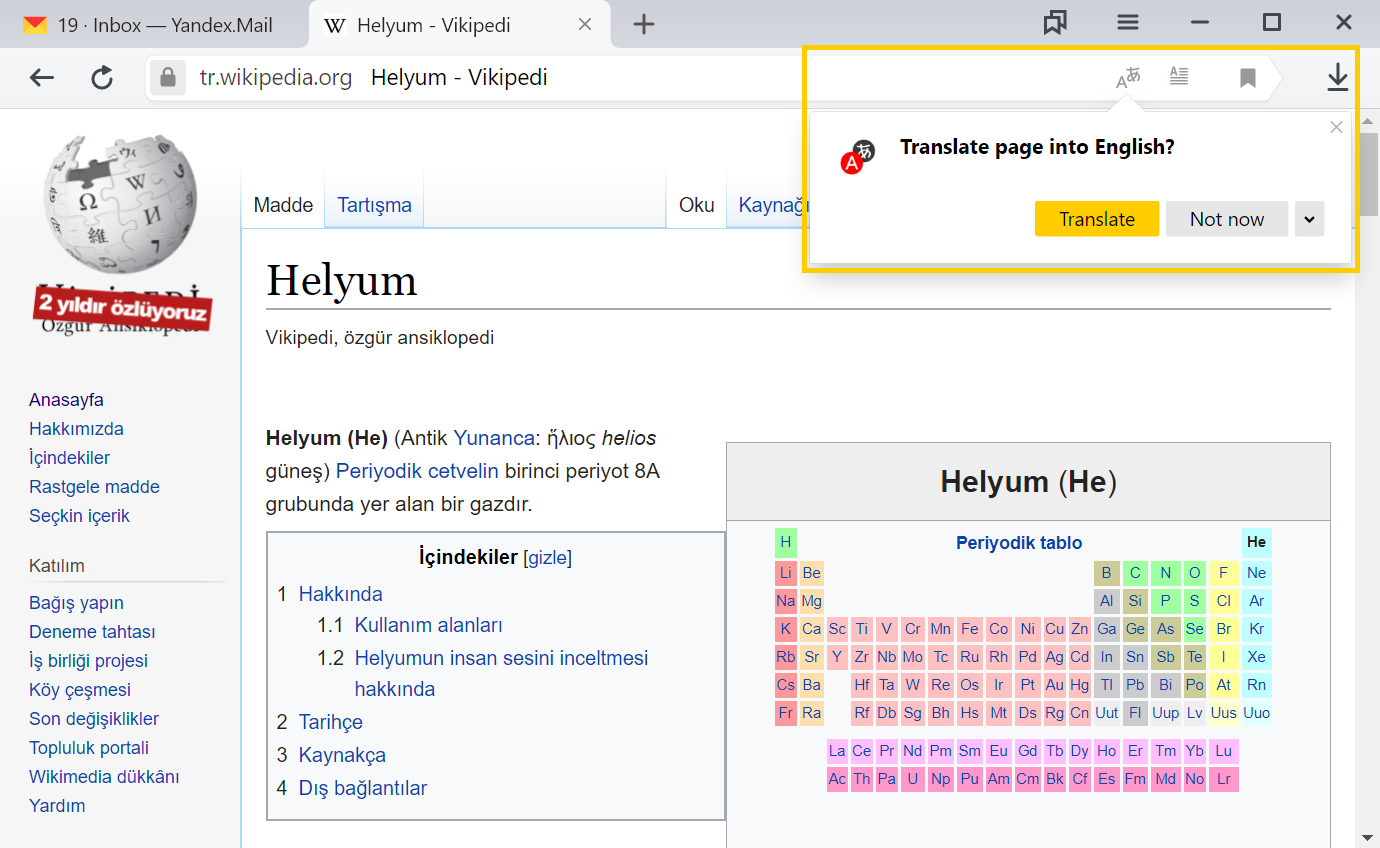
Task: Open the Xe xenon element cell
Action: click(1257, 657)
